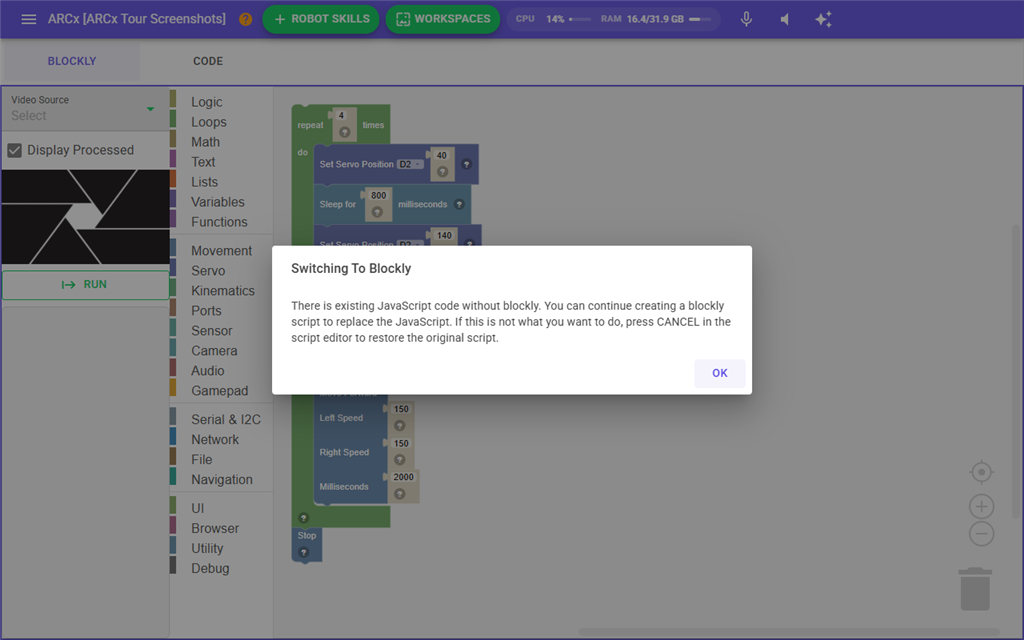Click the Sleep for 800 milliseconds value

(x=378, y=195)
